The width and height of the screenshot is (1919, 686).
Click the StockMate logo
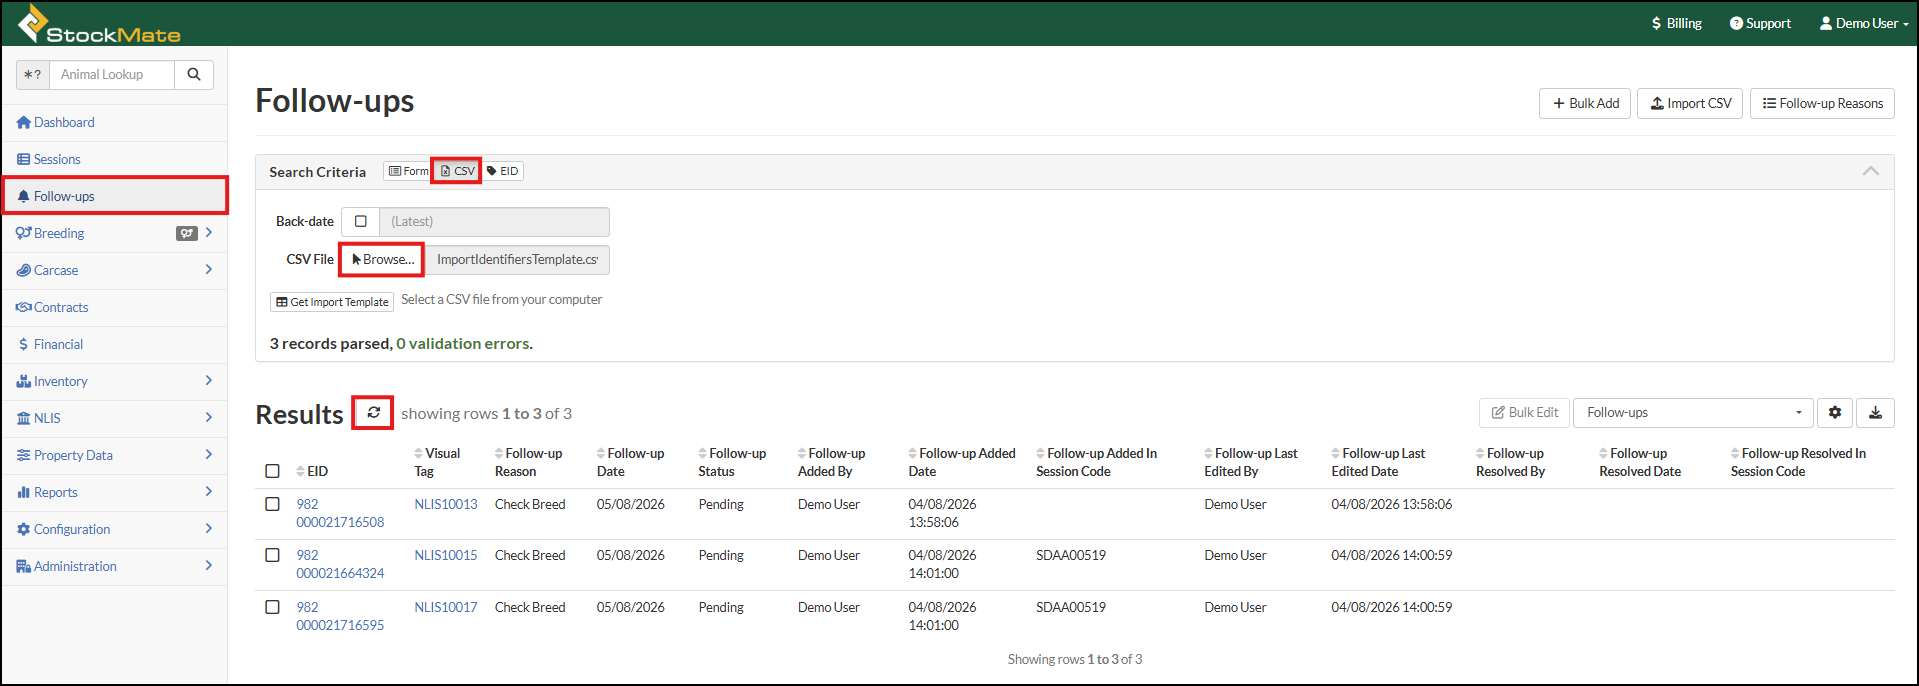[99, 24]
